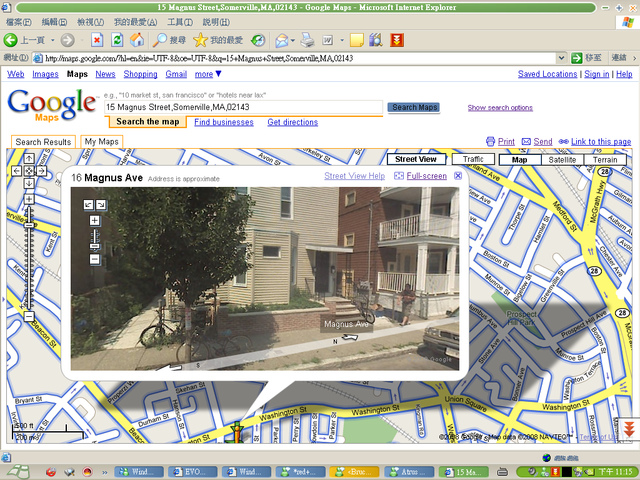This screenshot has height=480, width=640.
Task: Switch to Search Results tab
Action: click(43, 142)
